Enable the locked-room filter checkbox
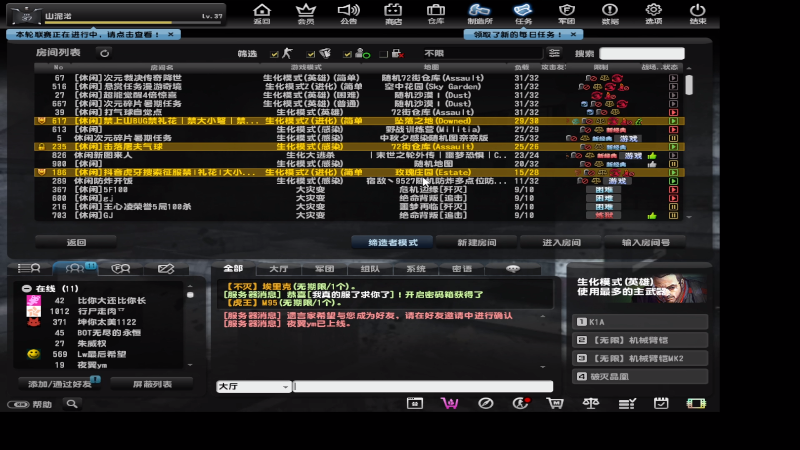Screen dimensions: 800x450 coord(384,54)
